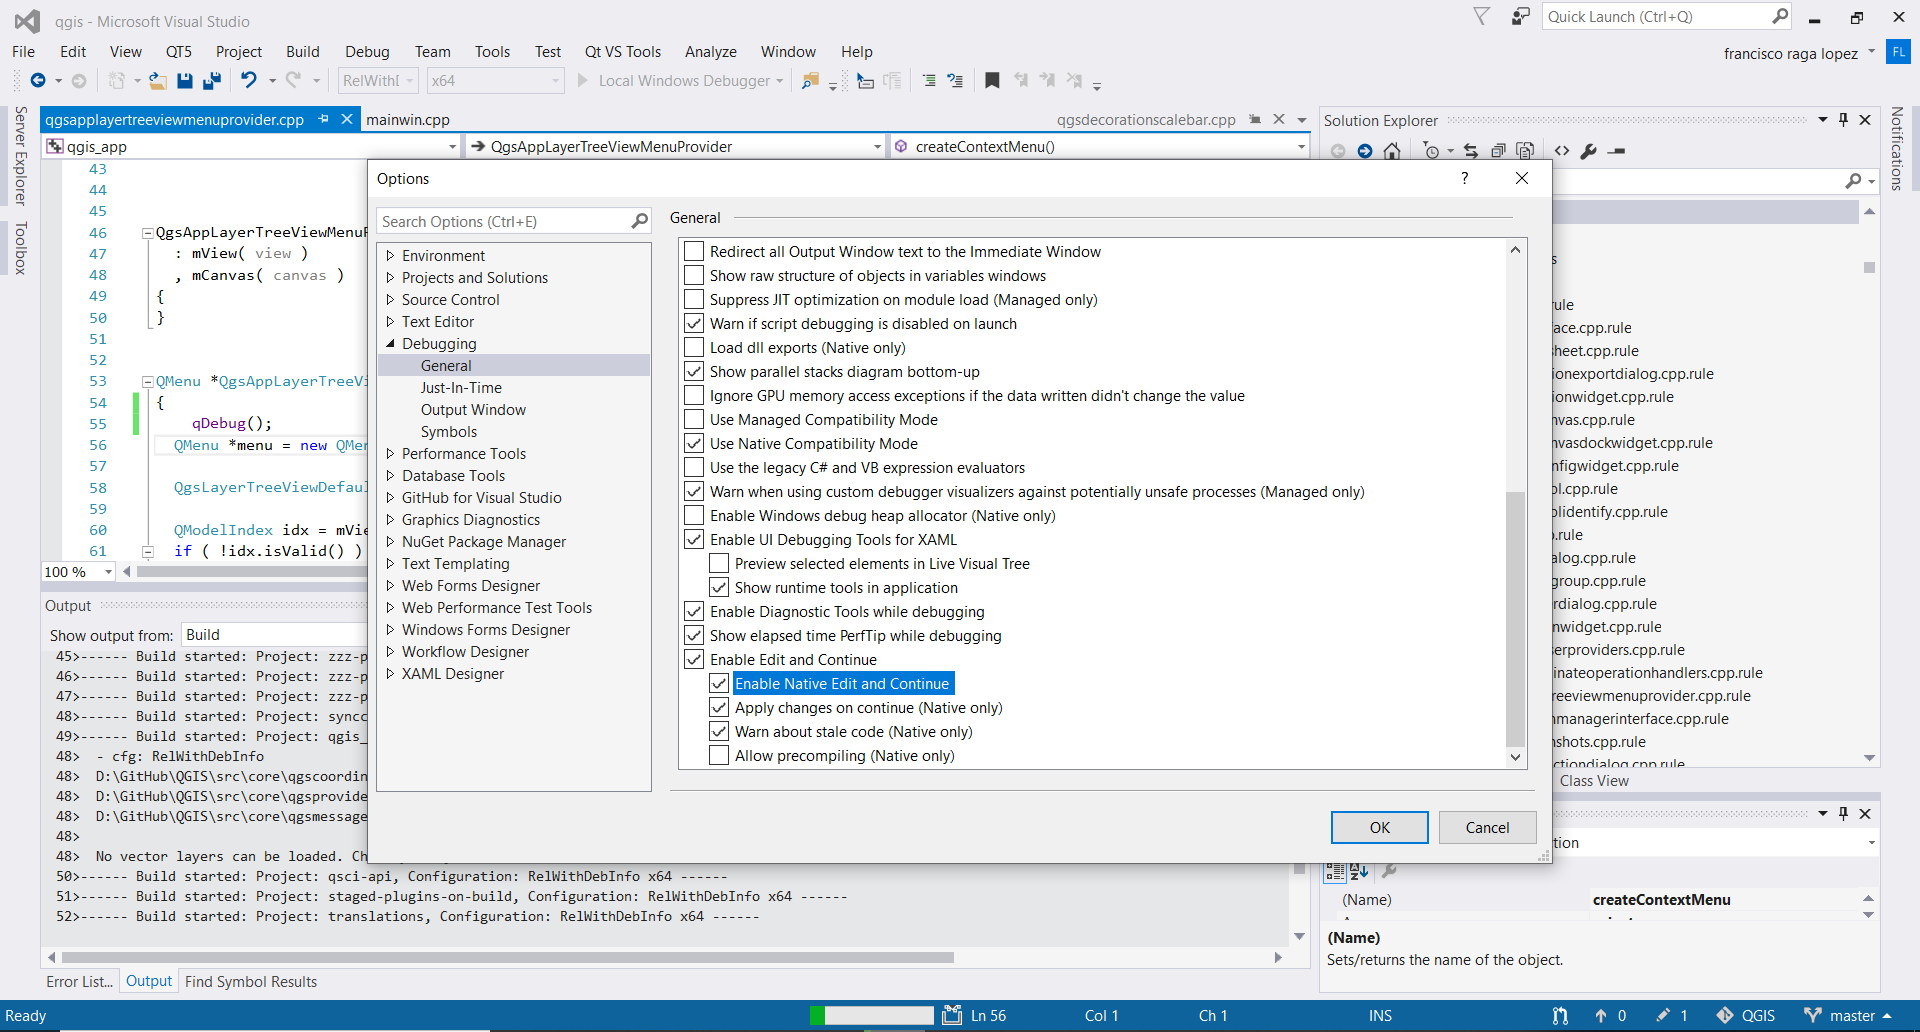Toggle the bookmark icon in toolbar

(x=992, y=81)
